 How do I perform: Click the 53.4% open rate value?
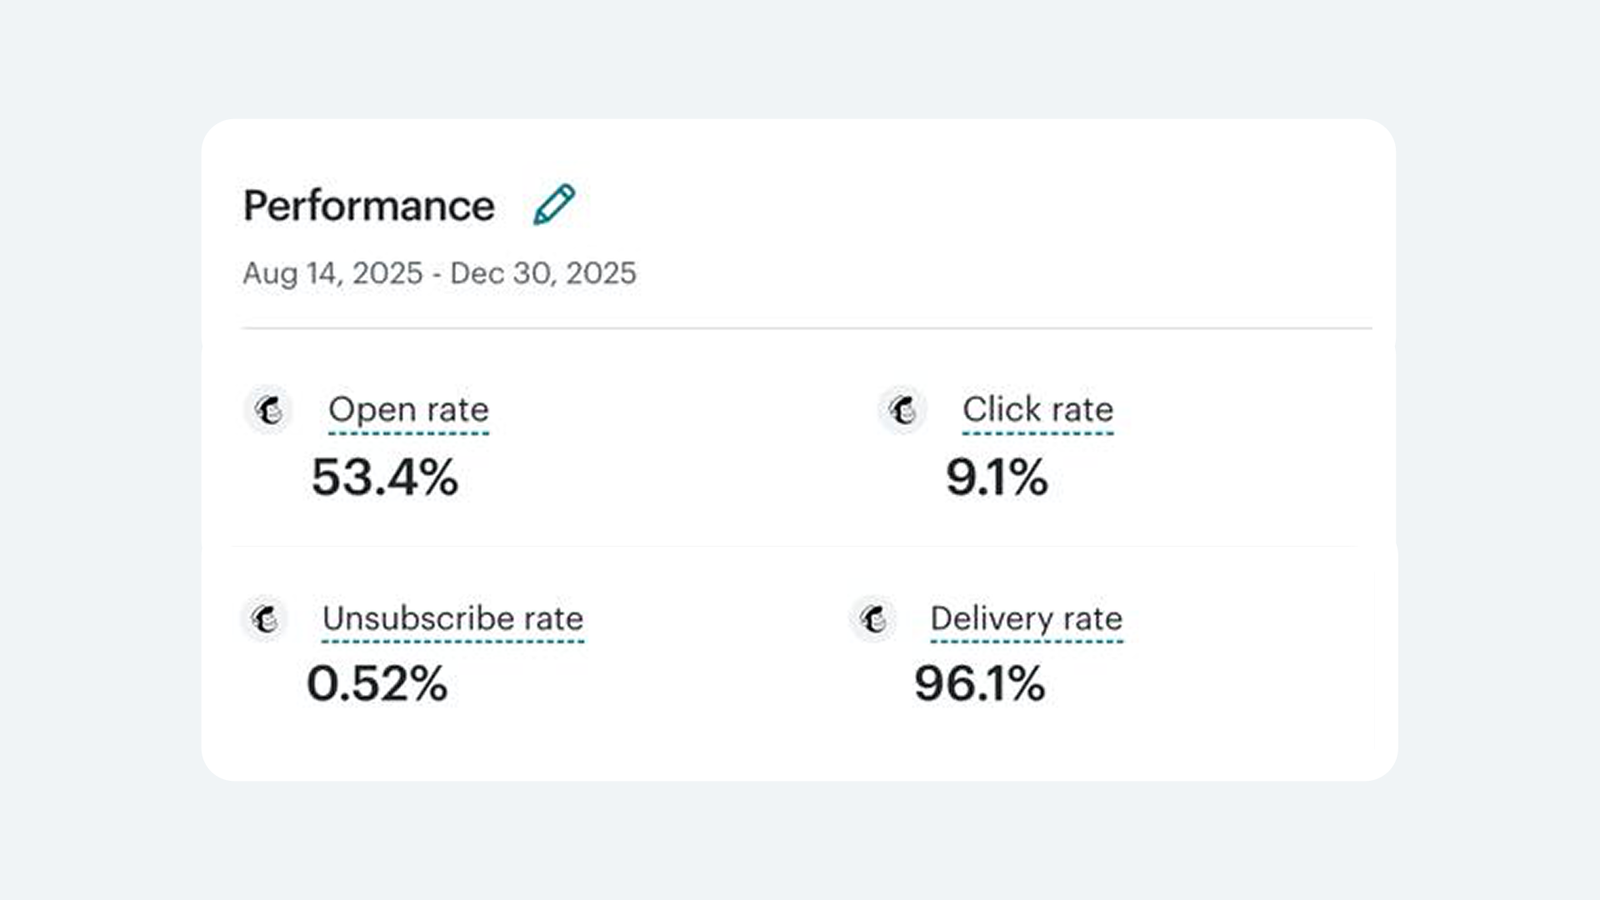(384, 477)
